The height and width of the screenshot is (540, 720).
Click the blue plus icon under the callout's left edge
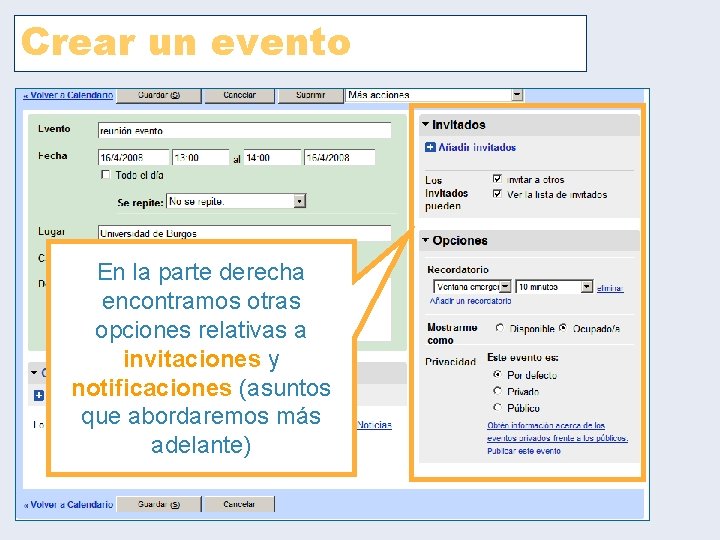[x=39, y=395]
